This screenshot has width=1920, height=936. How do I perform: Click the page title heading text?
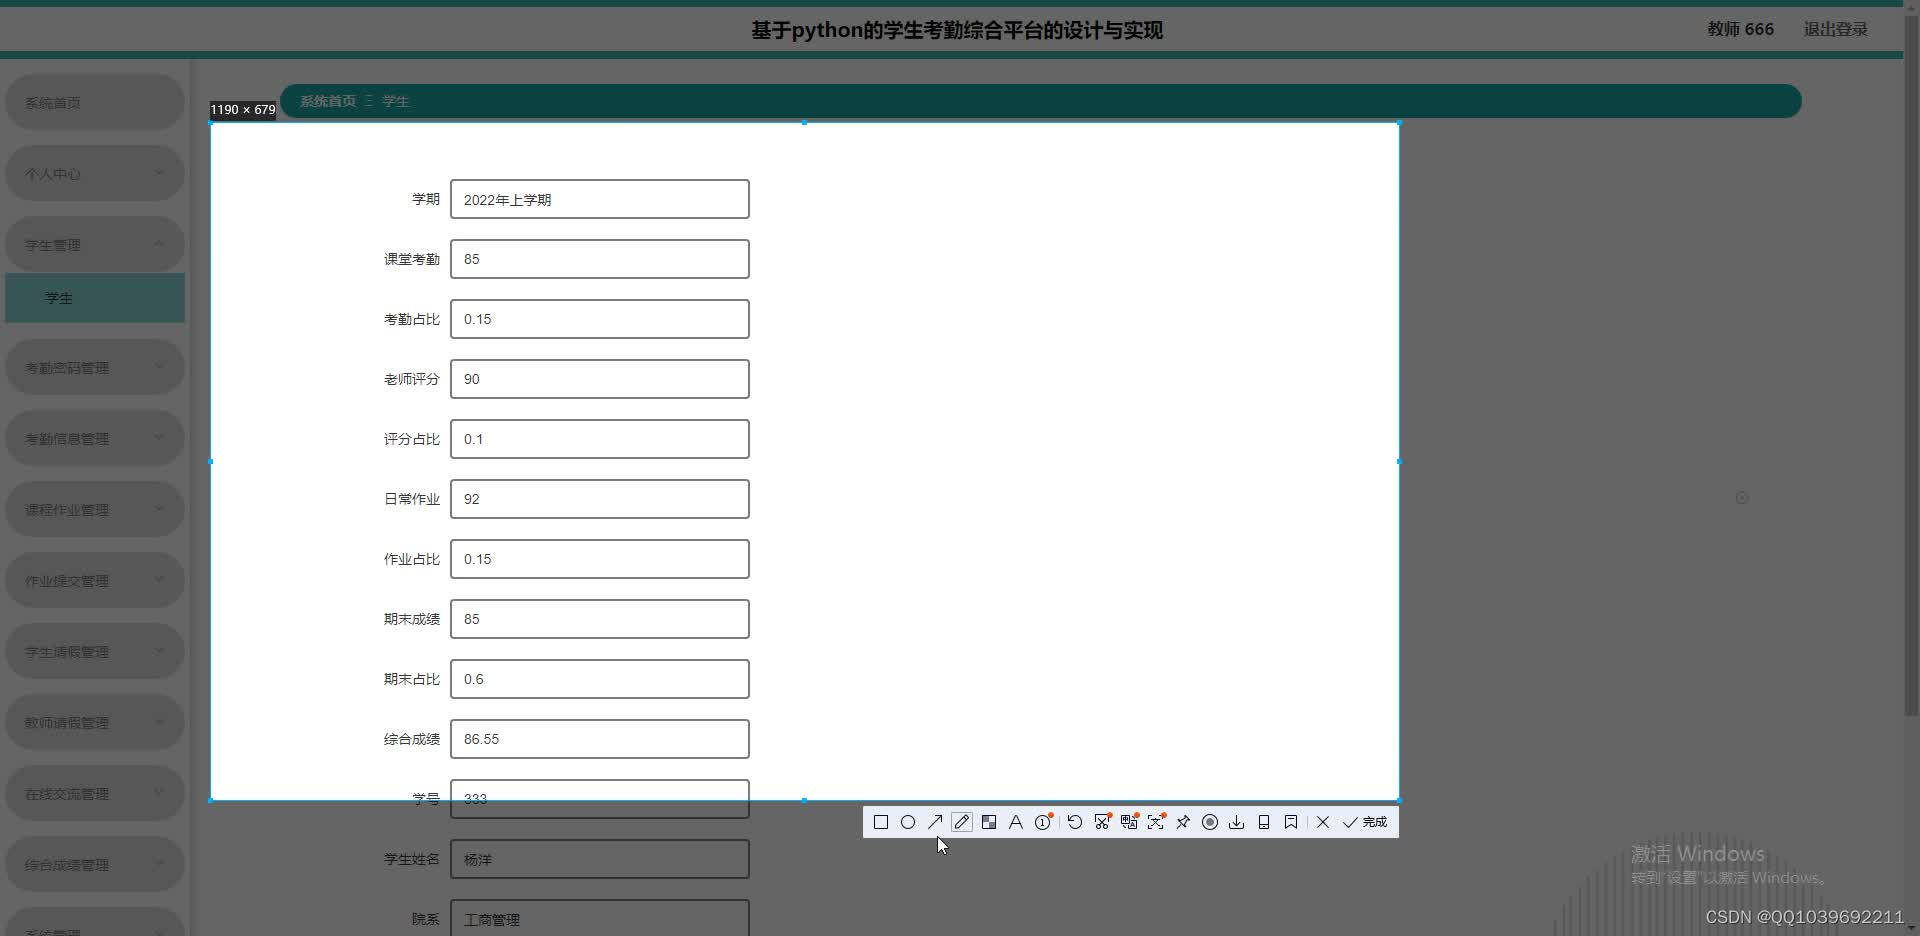957,30
